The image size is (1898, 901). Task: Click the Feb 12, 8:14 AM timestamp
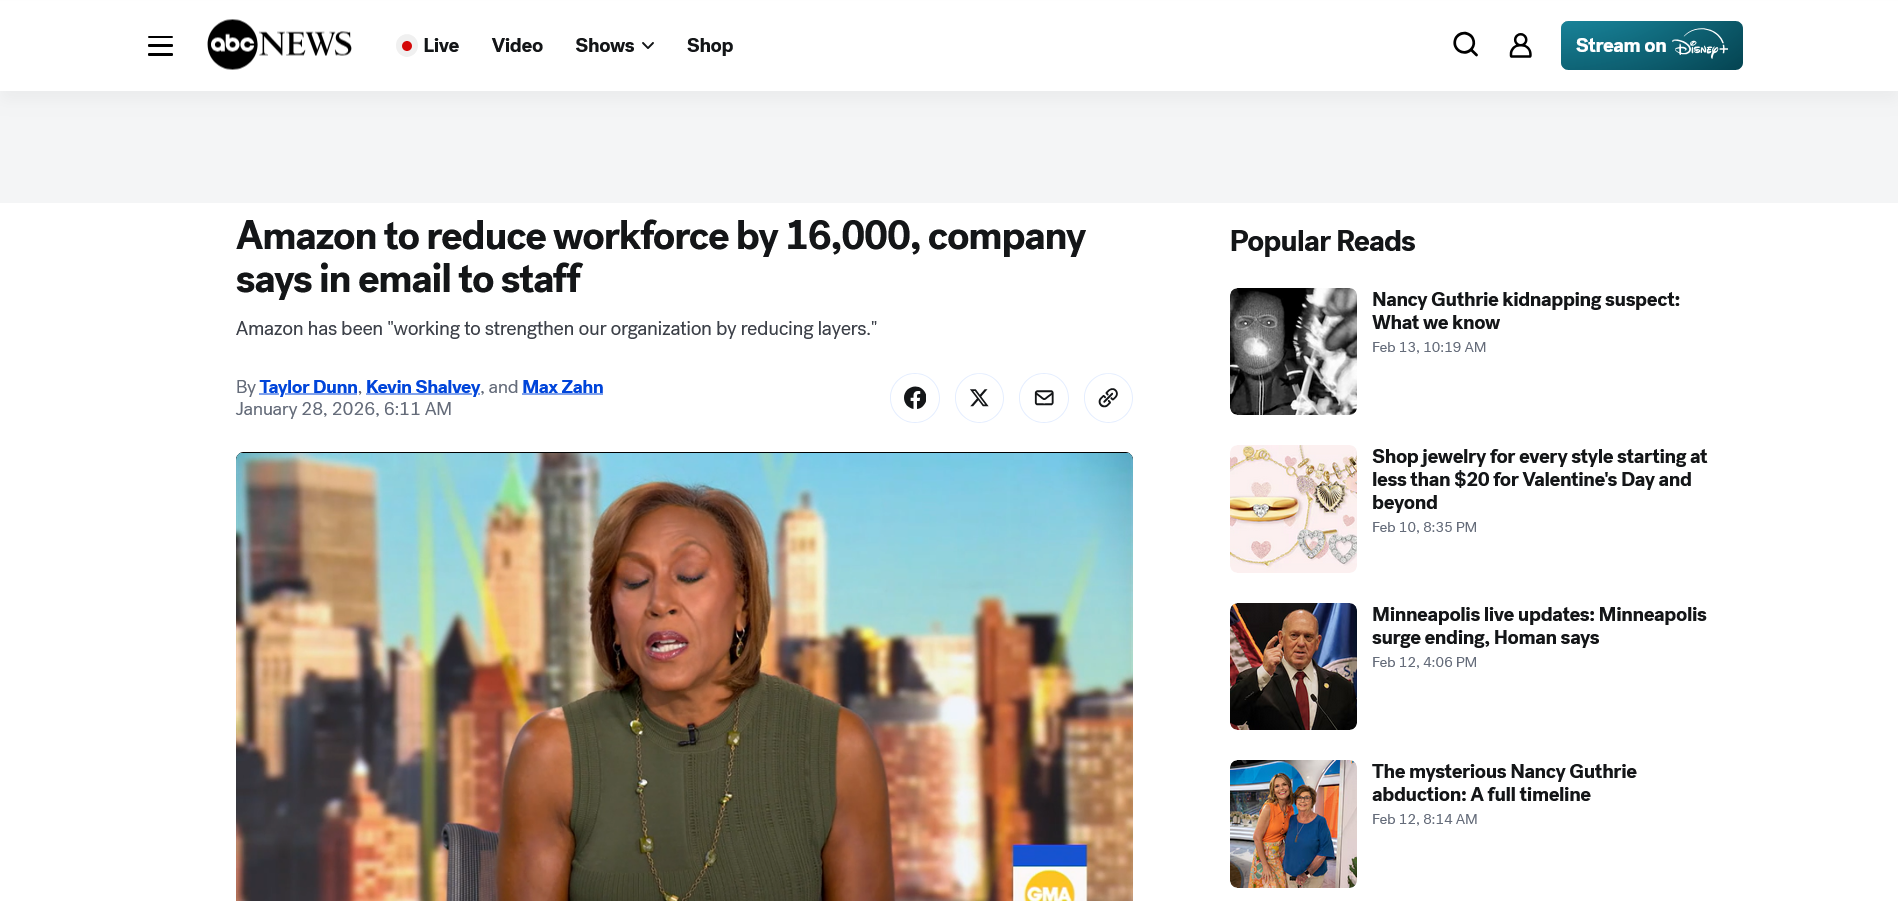(x=1424, y=819)
